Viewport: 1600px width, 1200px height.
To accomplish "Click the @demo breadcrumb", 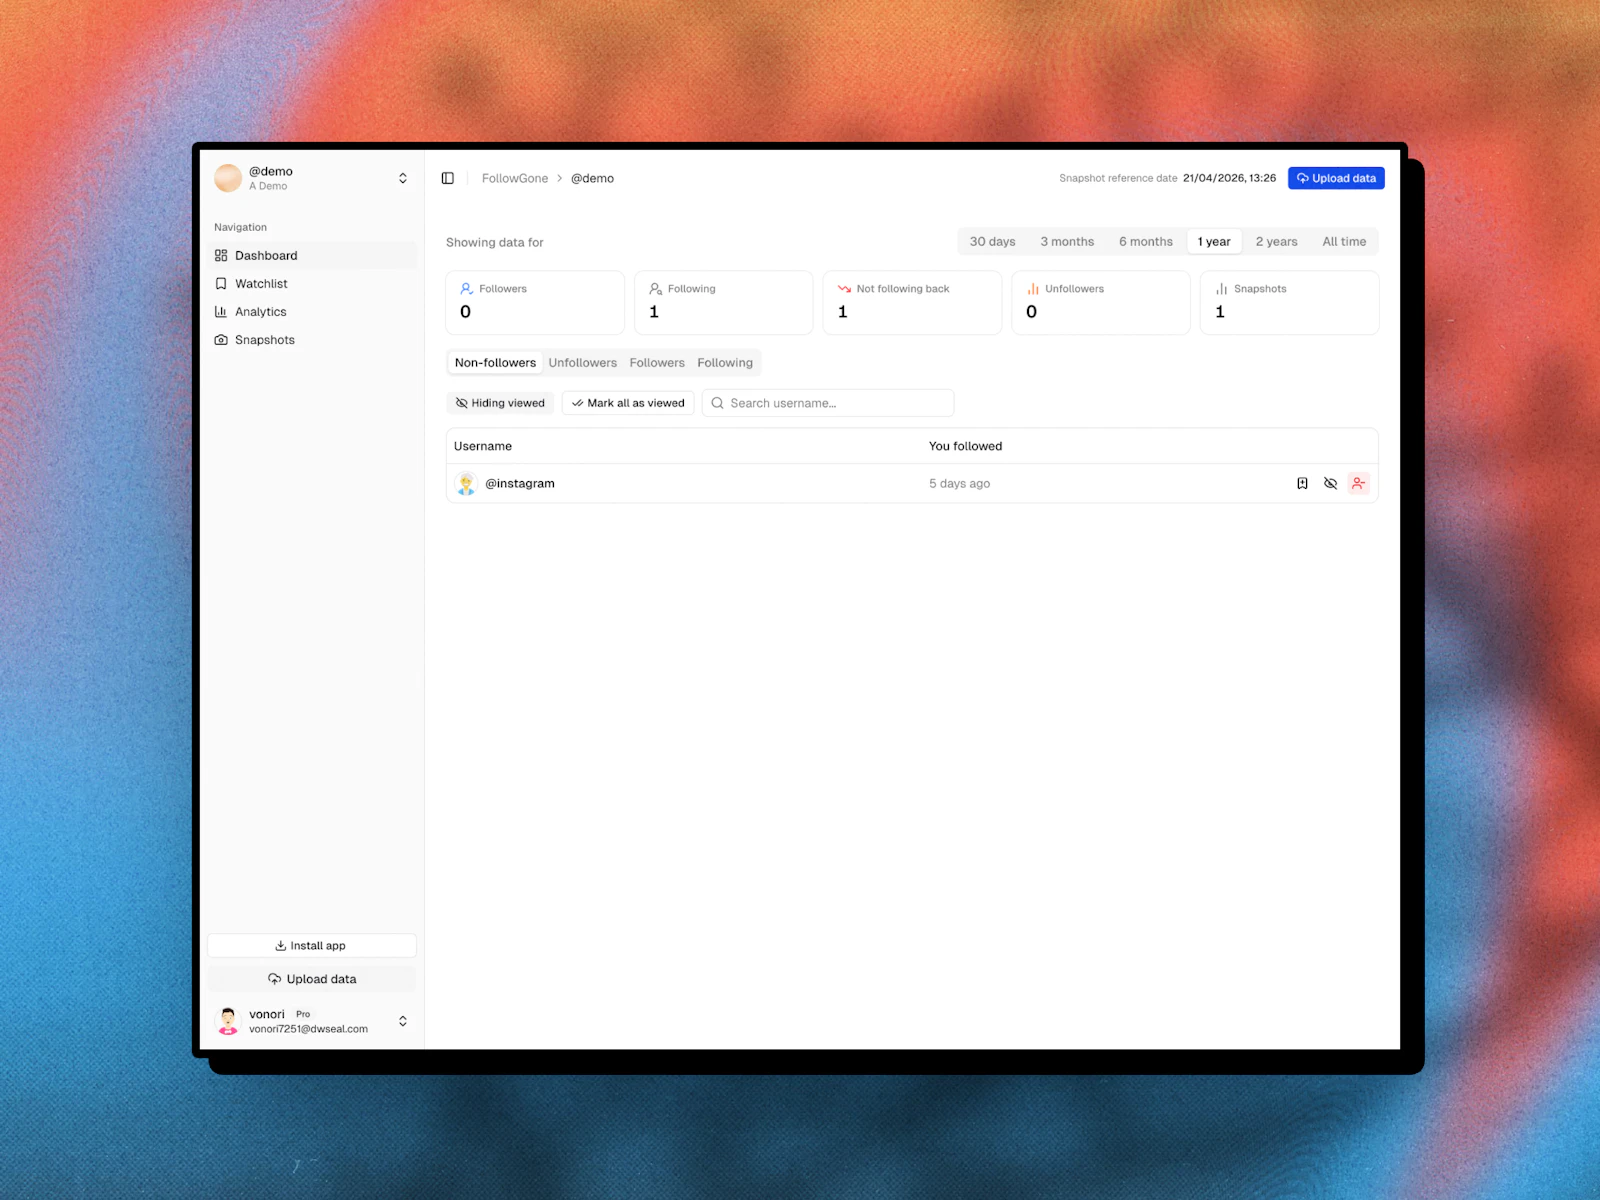I will pos(592,178).
